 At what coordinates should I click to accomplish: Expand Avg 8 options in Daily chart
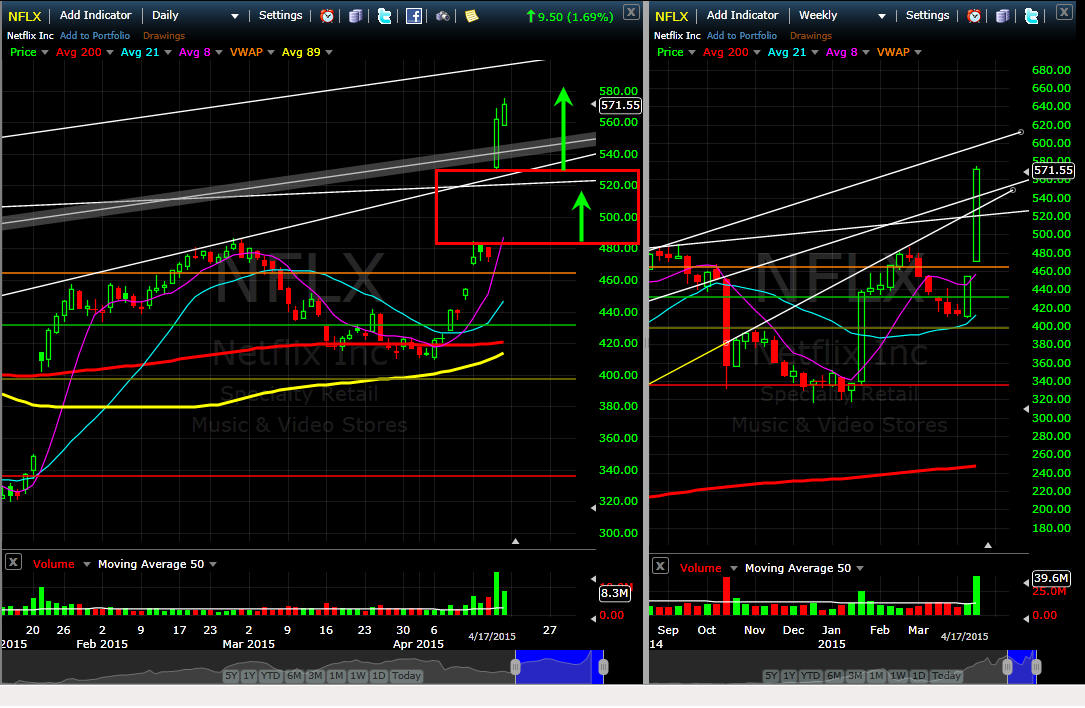point(219,53)
